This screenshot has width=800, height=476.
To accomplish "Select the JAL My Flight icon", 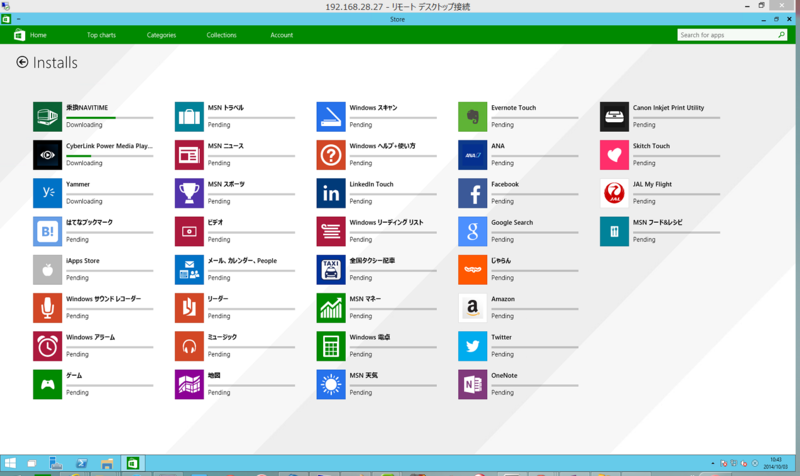I will pos(614,193).
